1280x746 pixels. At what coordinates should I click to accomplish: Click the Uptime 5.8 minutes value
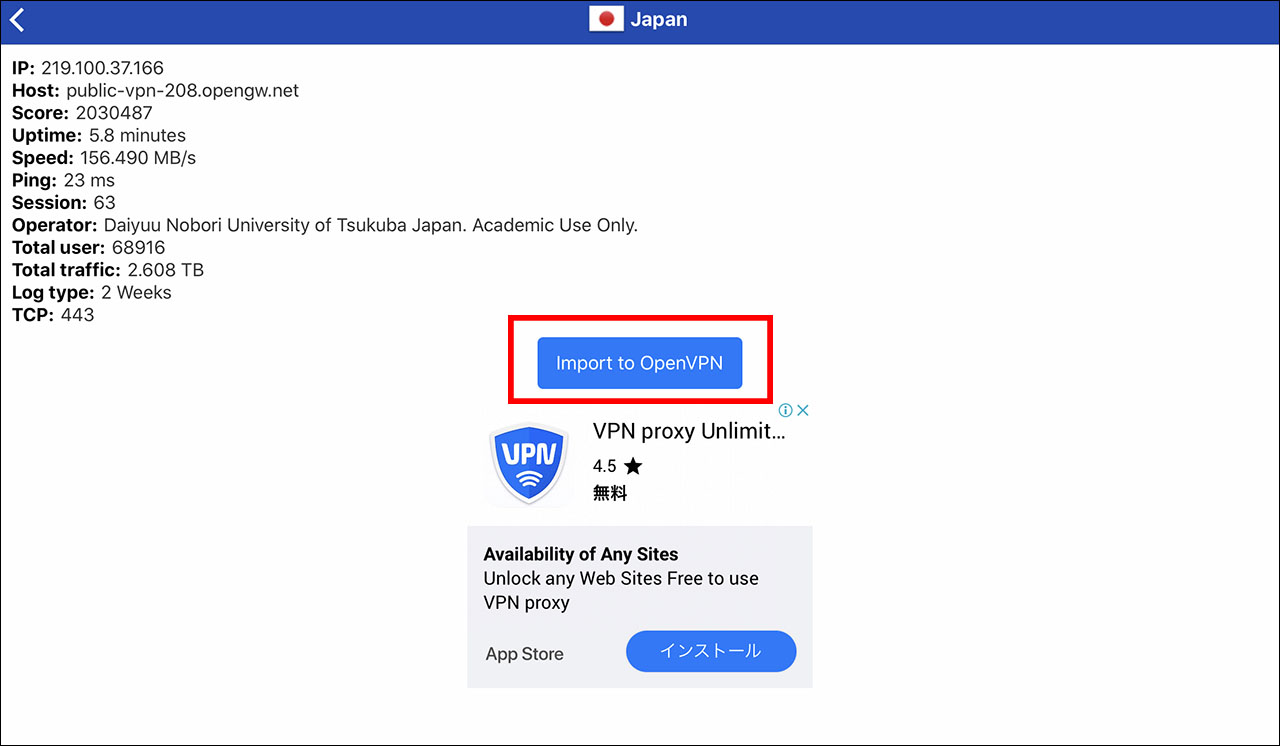coord(137,135)
